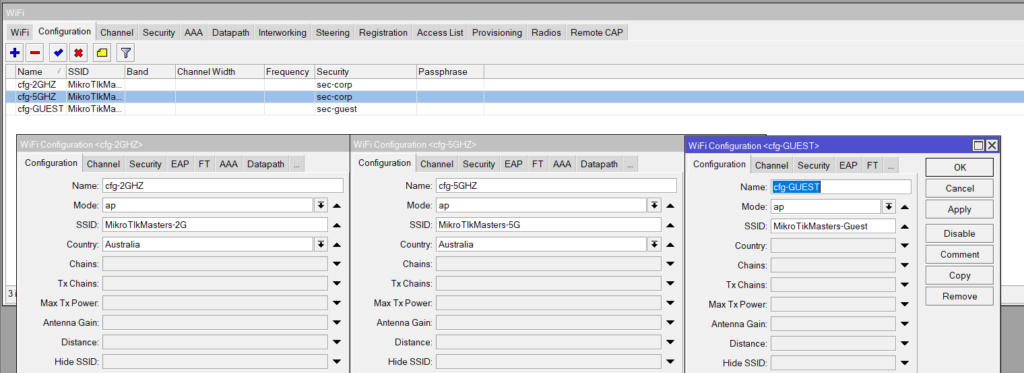The height and width of the screenshot is (373, 1024).
Task: Expand the Max Tx Power field in the cfg-2GHZ window
Action: 336,303
